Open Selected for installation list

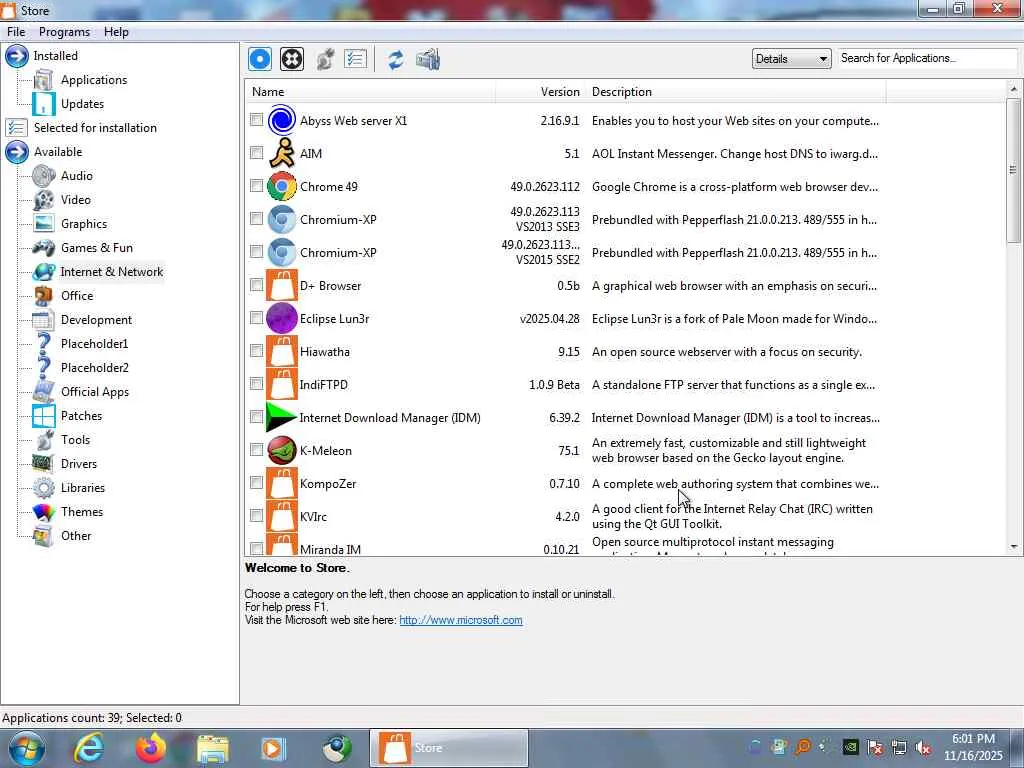click(95, 128)
